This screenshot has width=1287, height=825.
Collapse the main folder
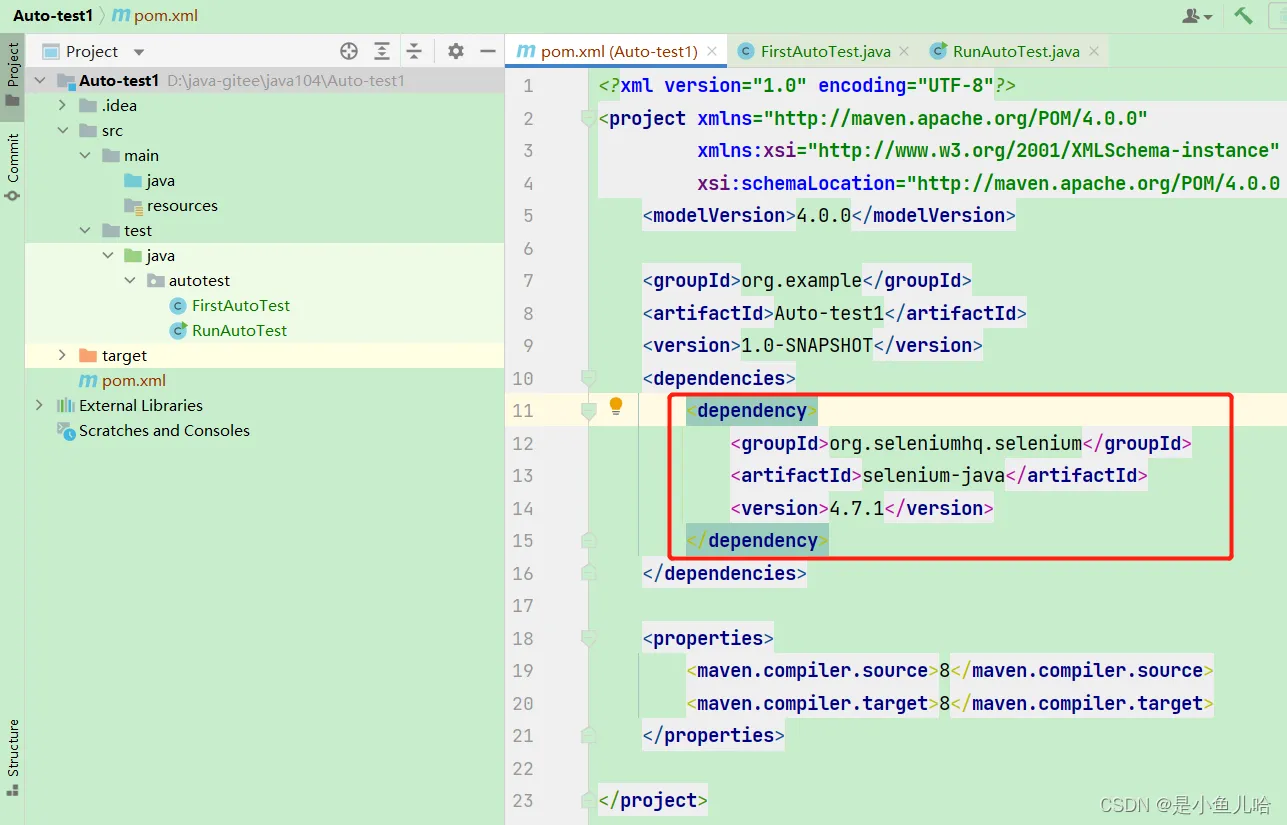pos(85,155)
